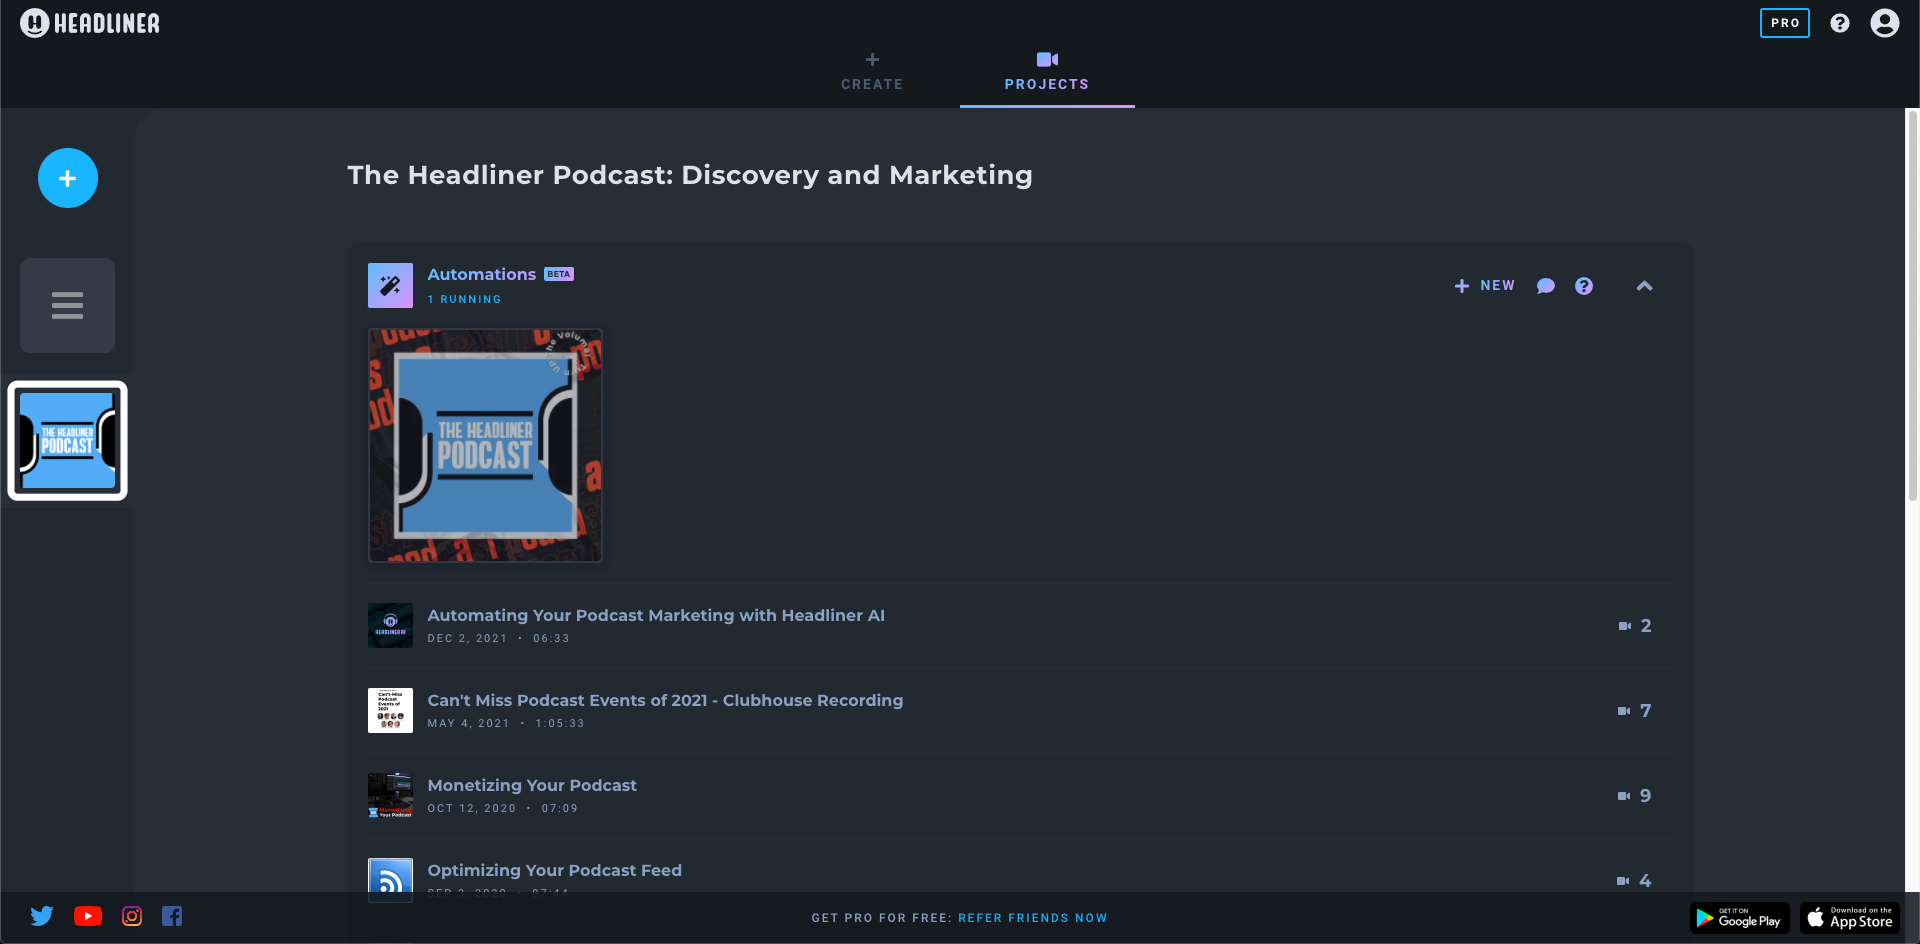1920x944 pixels.
Task: Click the 1 RUNNING status text
Action: (x=464, y=299)
